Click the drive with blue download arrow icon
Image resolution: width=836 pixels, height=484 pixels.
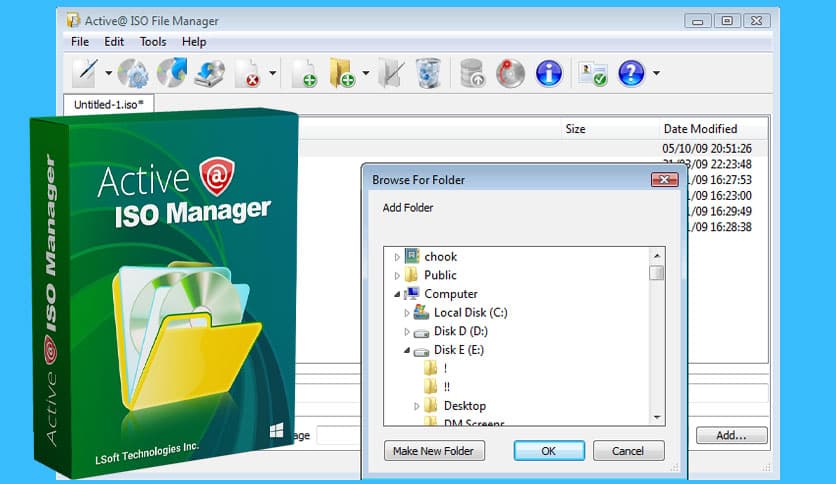(x=210, y=73)
